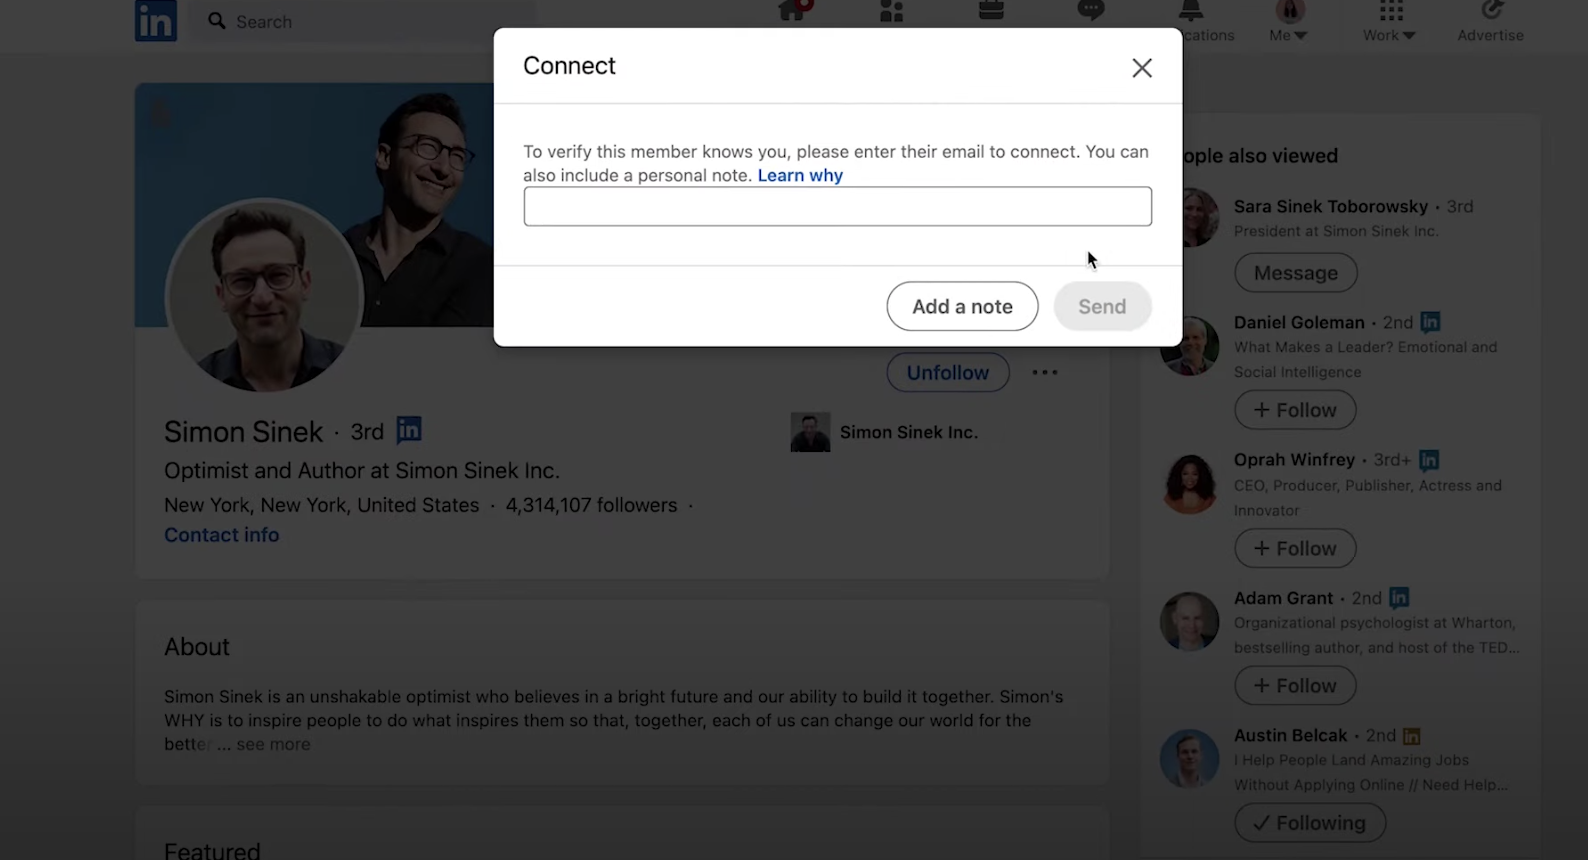Click the Message button under Sara Sinek Toborowsky
This screenshot has height=860, width=1588.
(x=1295, y=273)
